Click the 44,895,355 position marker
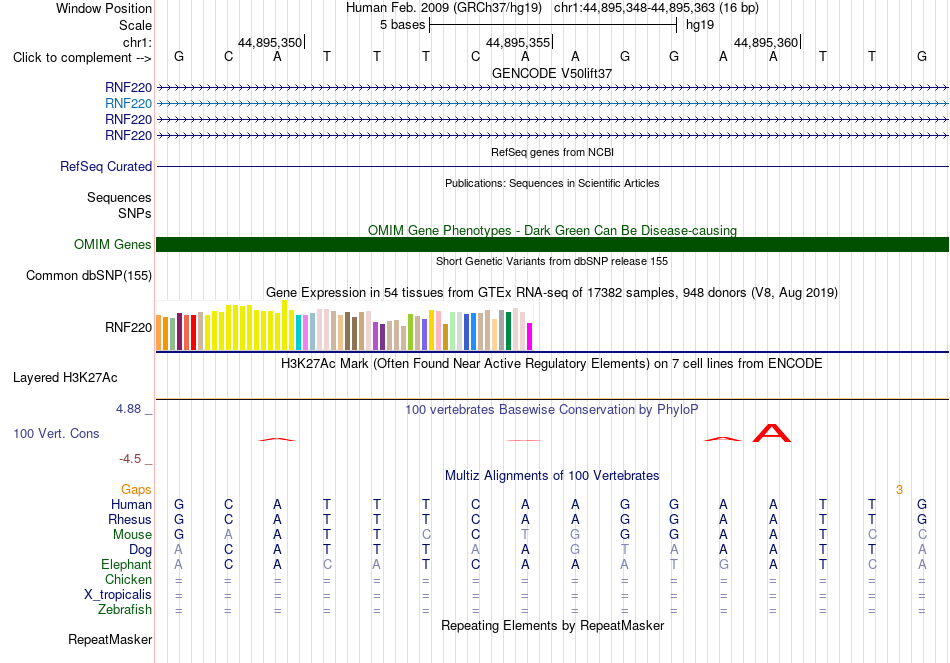 tap(518, 42)
